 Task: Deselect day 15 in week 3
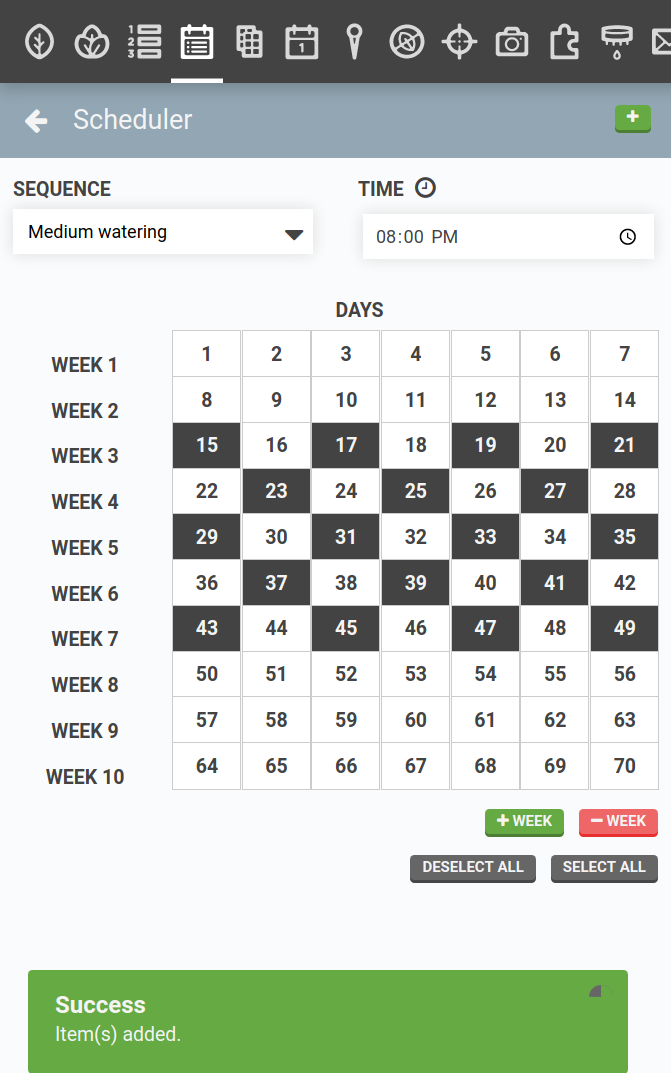point(206,445)
